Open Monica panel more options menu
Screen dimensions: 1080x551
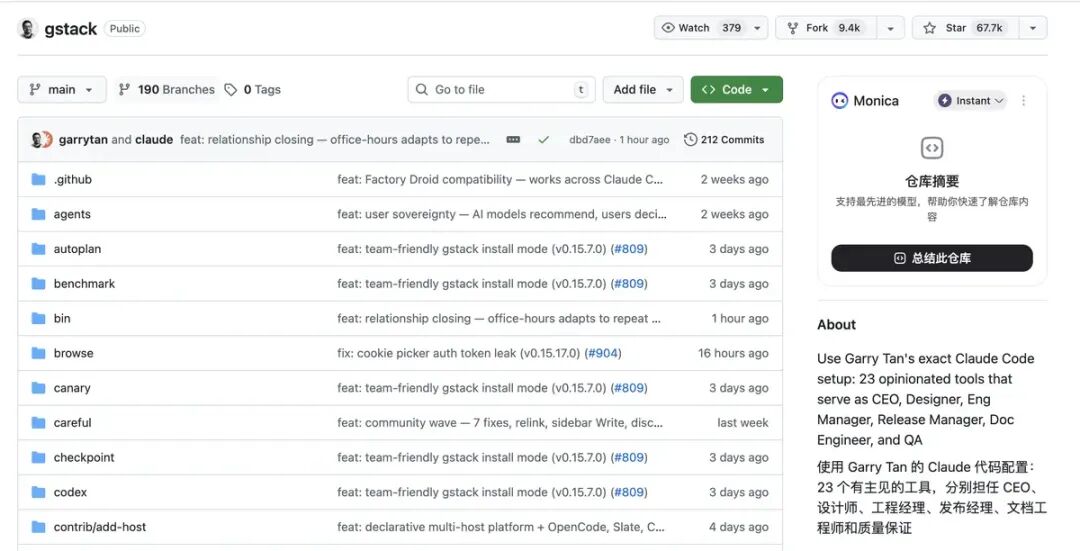click(x=1024, y=101)
